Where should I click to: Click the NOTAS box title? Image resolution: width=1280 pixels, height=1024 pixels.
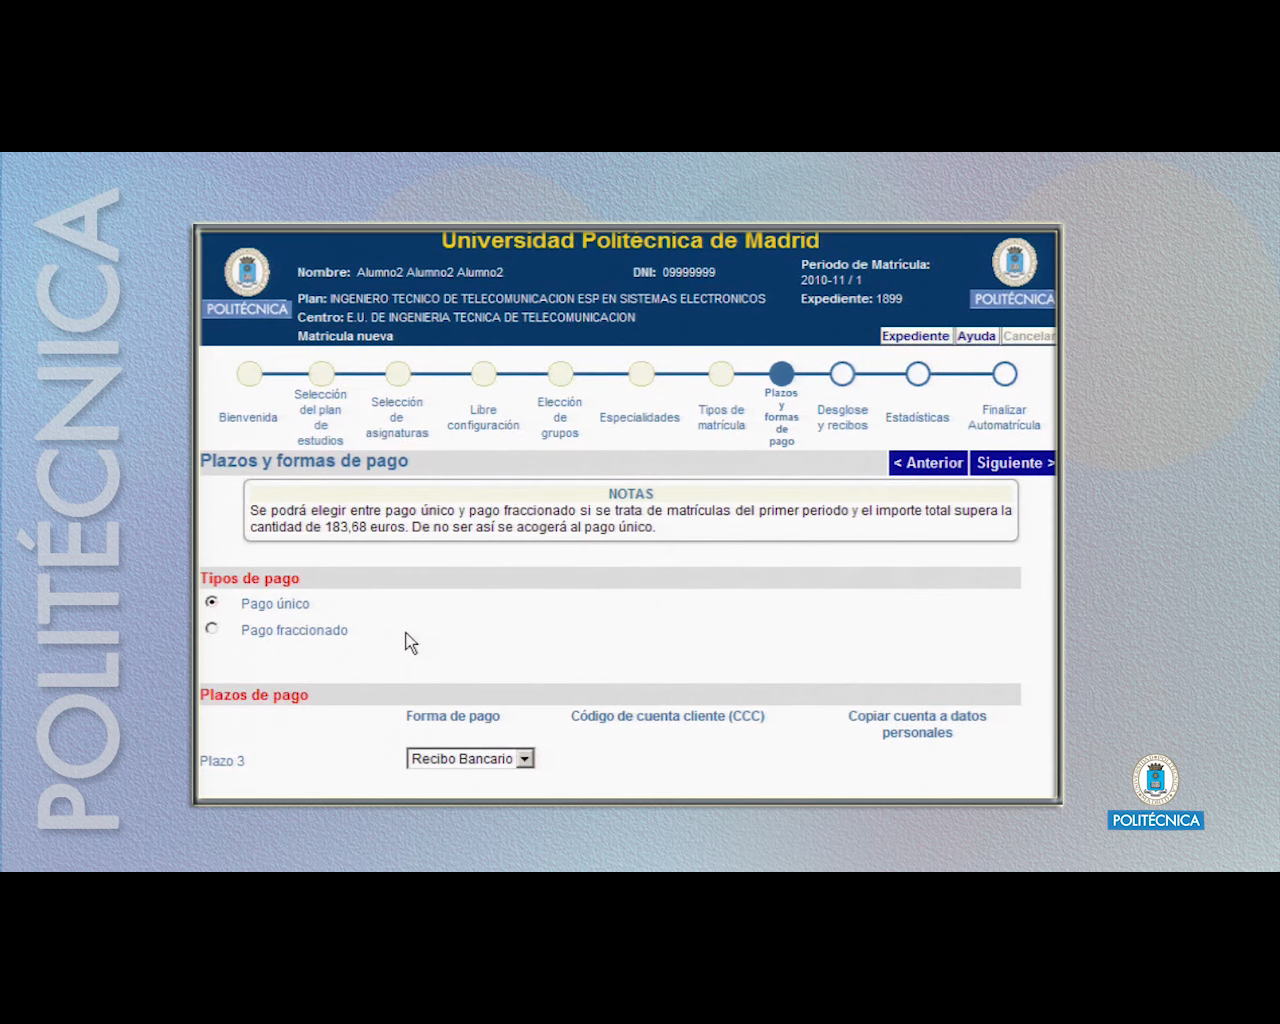point(631,494)
